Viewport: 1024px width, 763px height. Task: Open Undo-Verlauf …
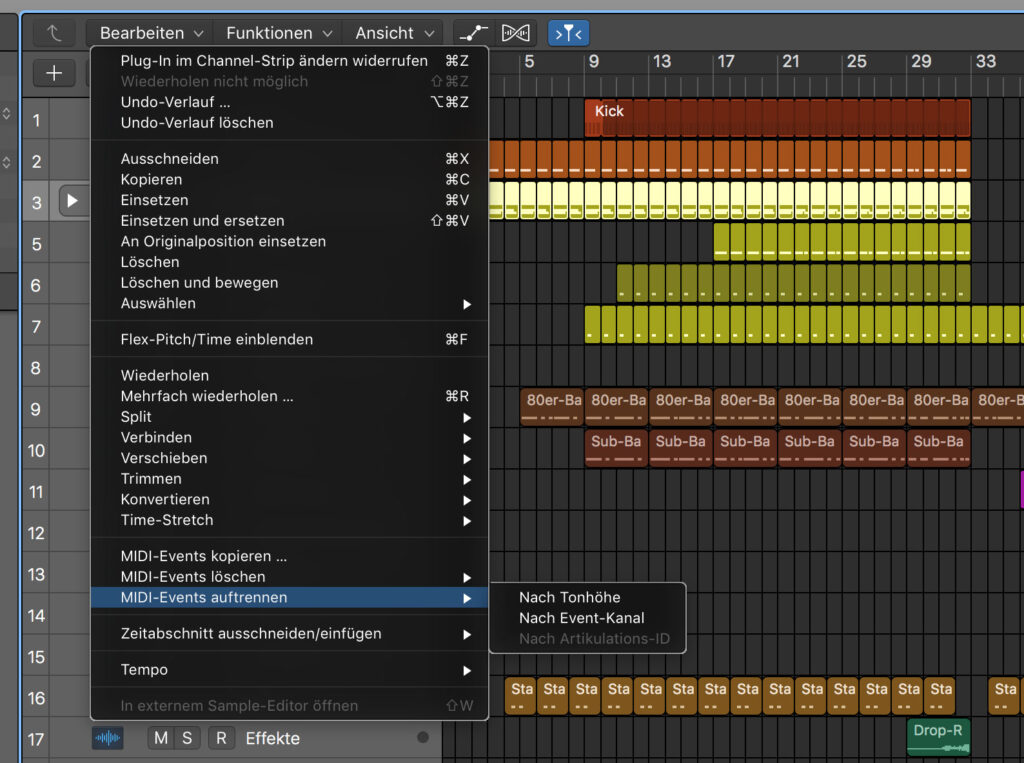tap(289, 102)
